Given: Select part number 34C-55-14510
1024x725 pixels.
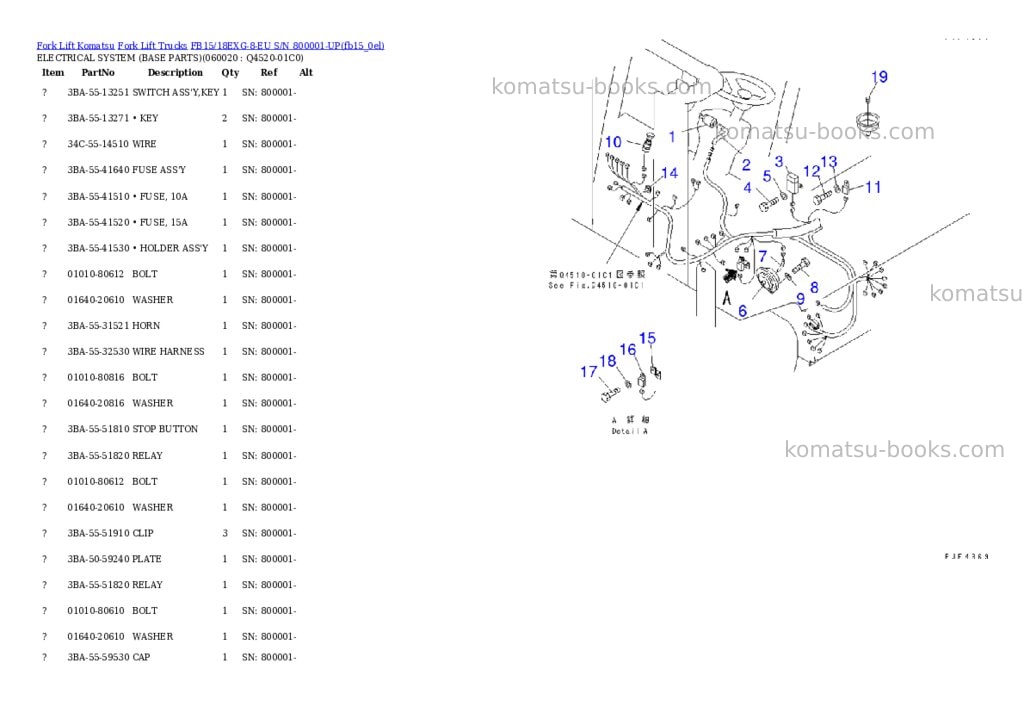Looking at the screenshot, I should pyautogui.click(x=98, y=144).
